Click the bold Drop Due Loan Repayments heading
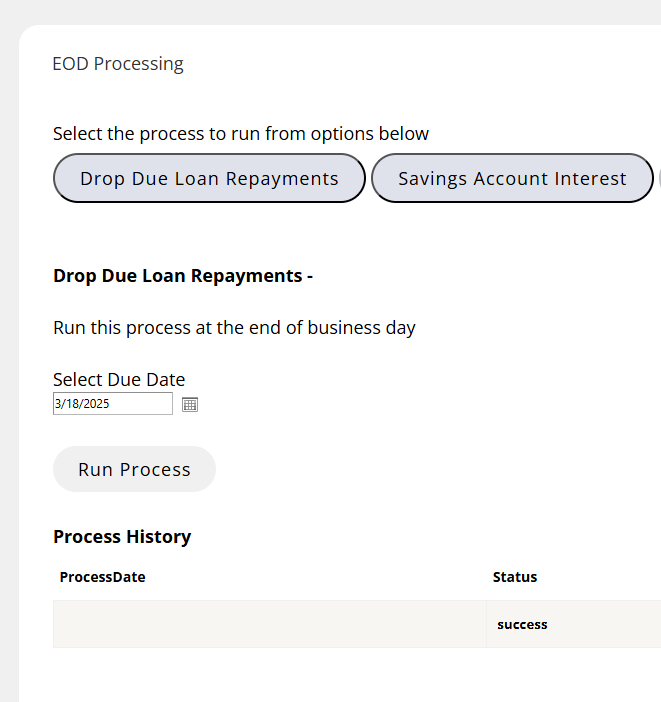Screen dimensions: 661x702 [182, 276]
